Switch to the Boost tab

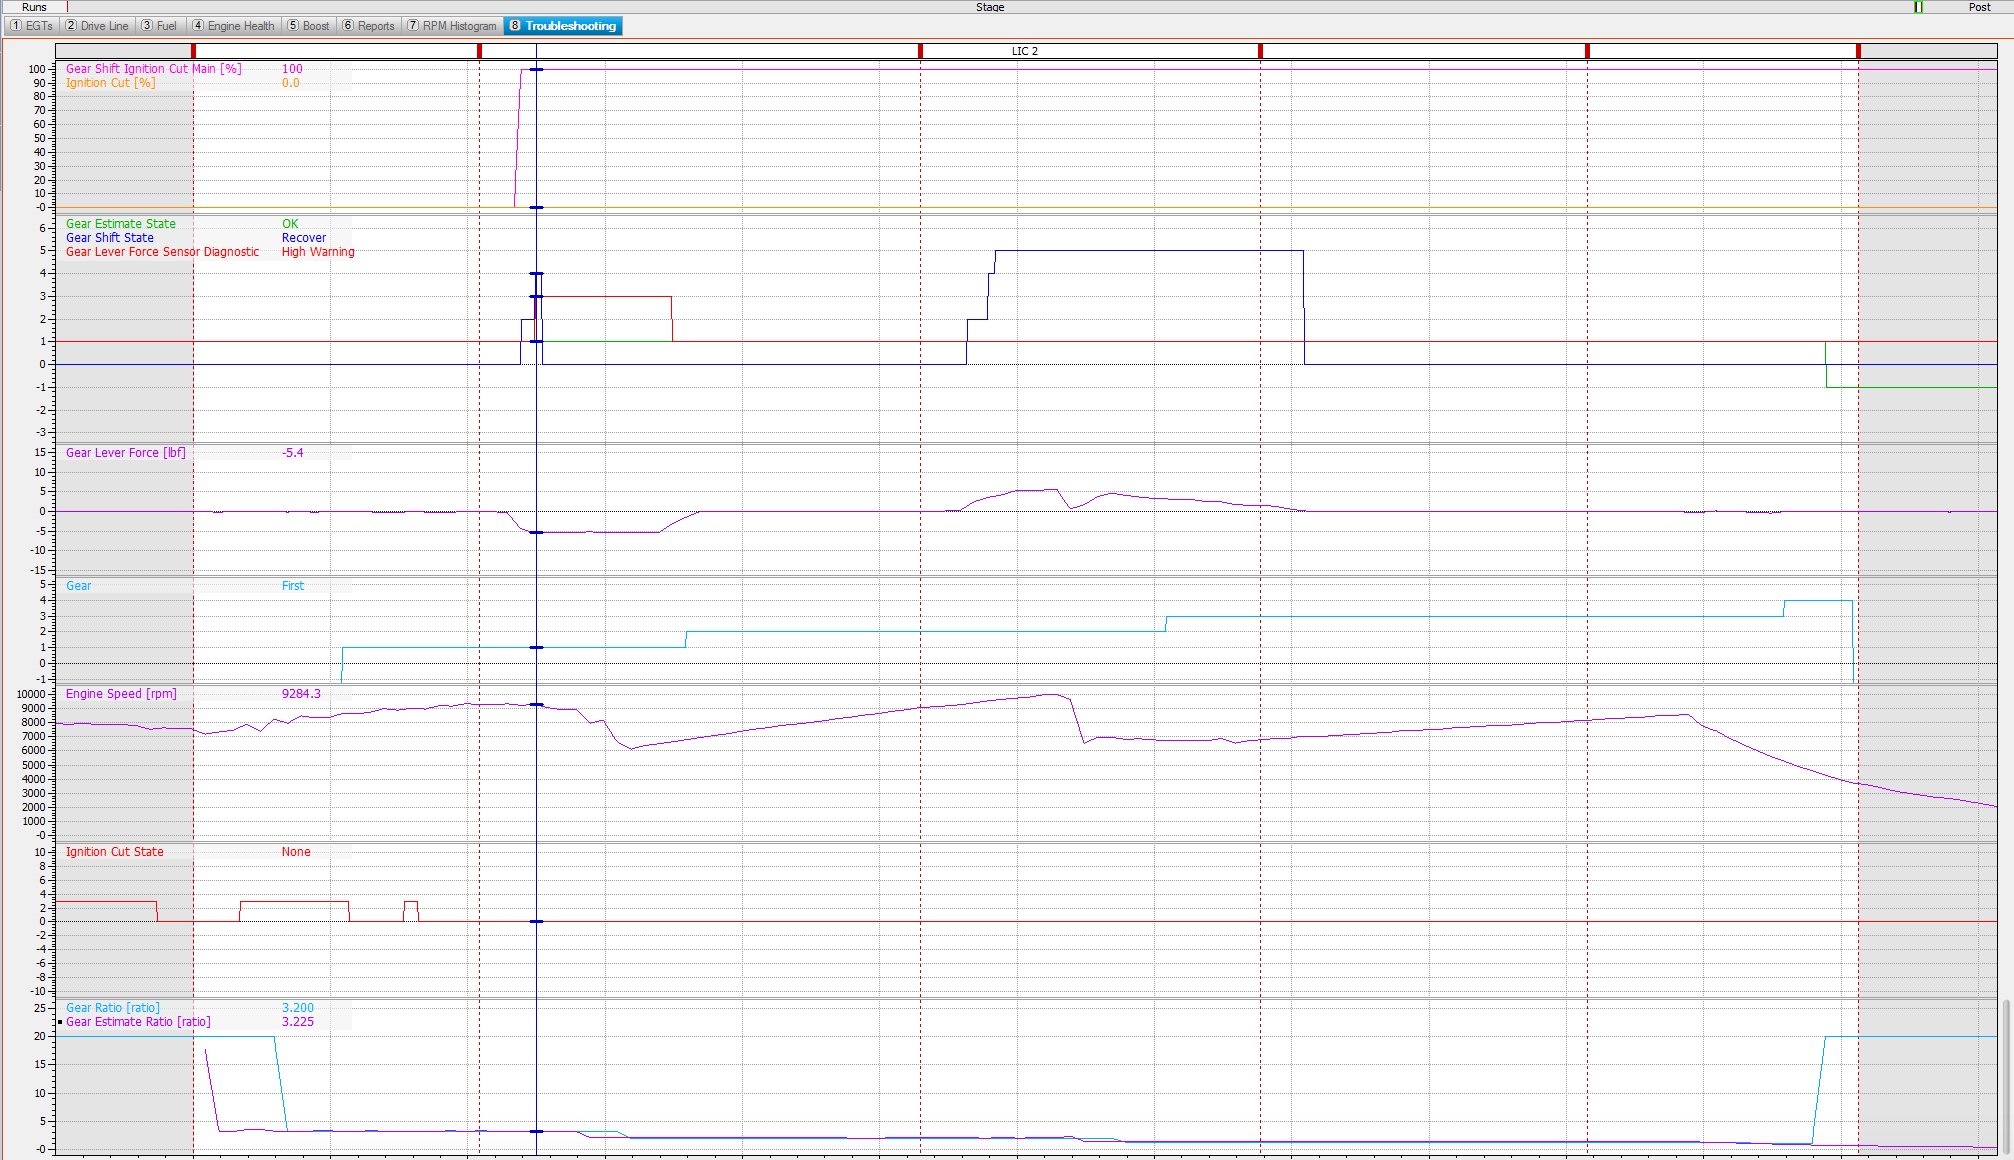coord(308,26)
